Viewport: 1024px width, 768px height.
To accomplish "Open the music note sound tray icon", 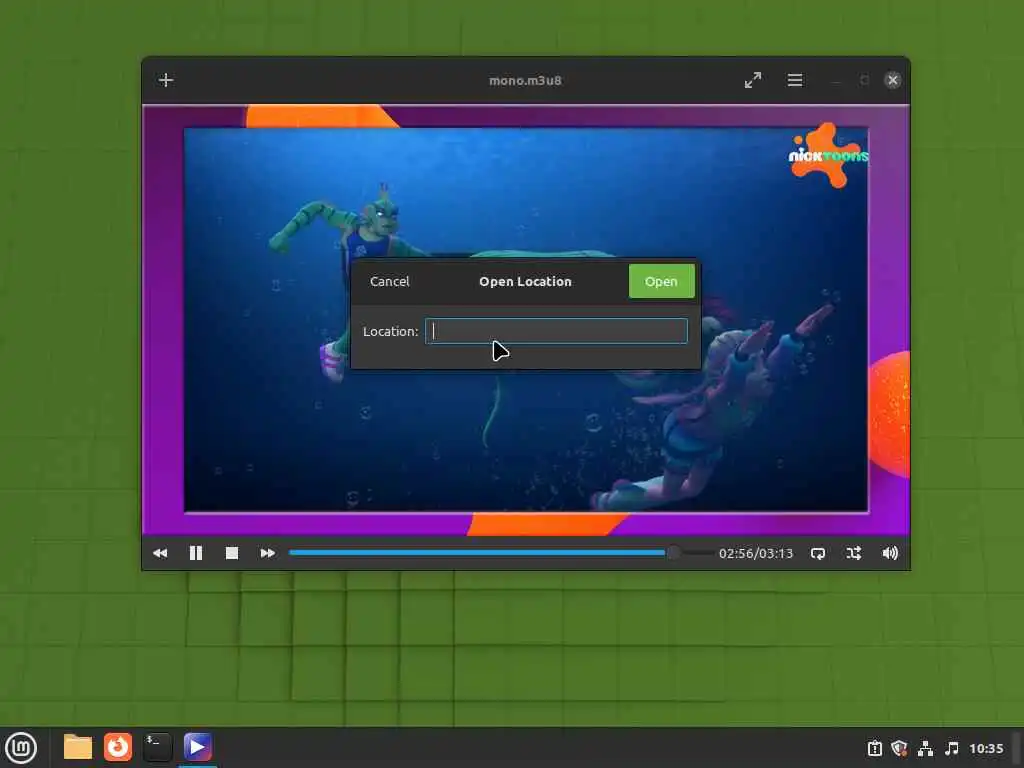I will coord(952,748).
